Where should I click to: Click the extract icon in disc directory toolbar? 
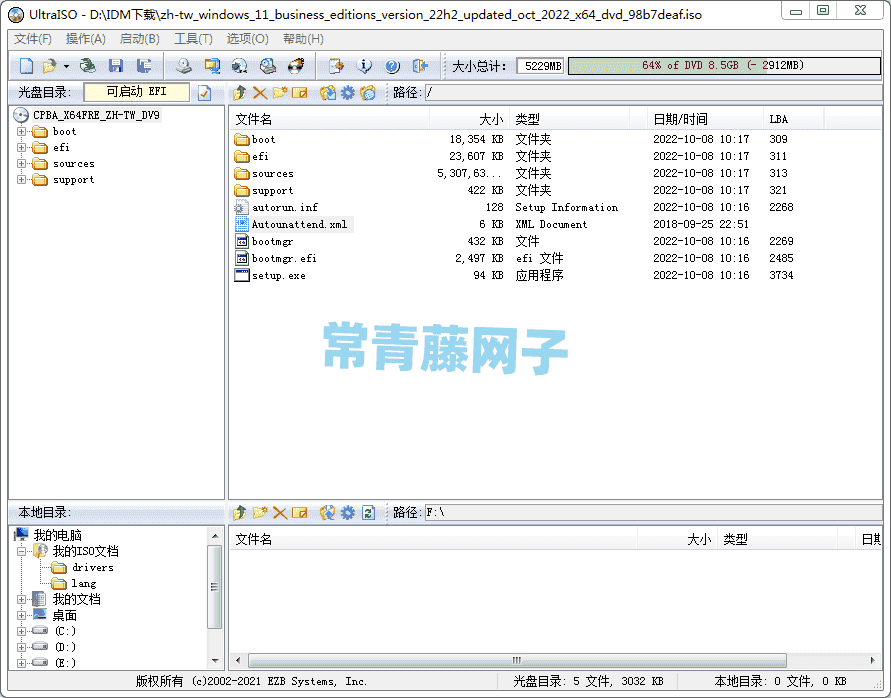tap(327, 93)
